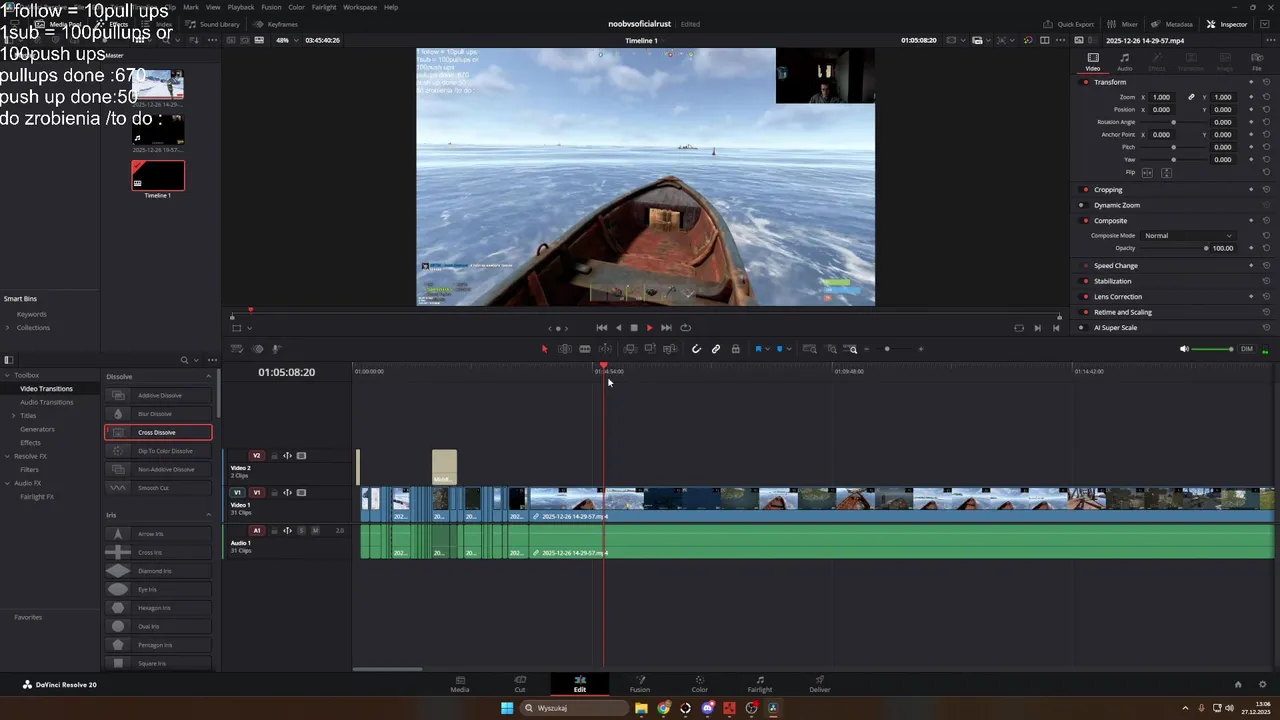The height and width of the screenshot is (720, 1280).
Task: Add a blue flag to the clip
Action: point(758,349)
